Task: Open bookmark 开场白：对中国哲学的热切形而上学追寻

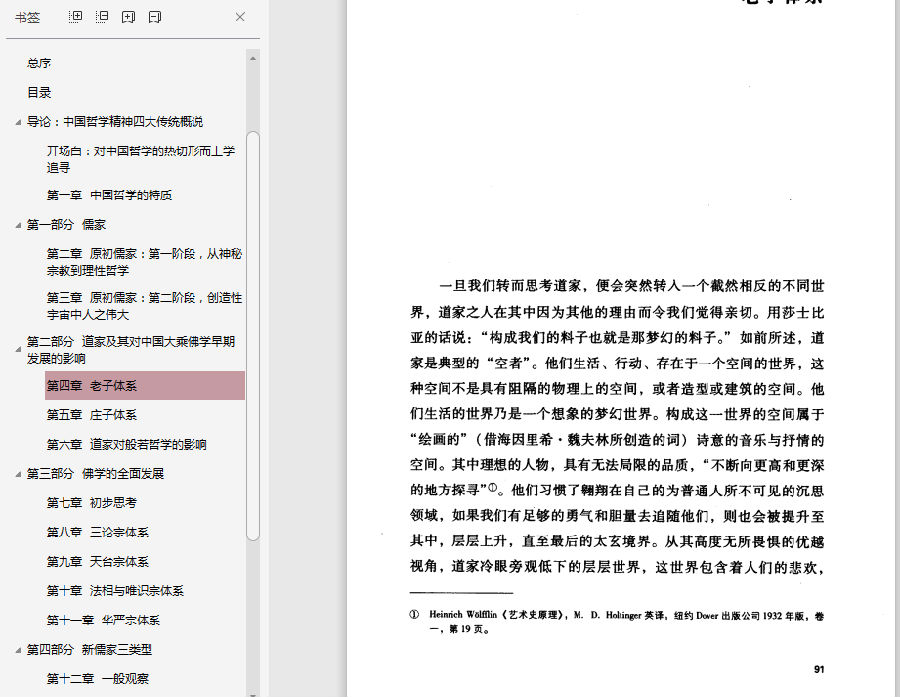Action: pyautogui.click(x=141, y=159)
